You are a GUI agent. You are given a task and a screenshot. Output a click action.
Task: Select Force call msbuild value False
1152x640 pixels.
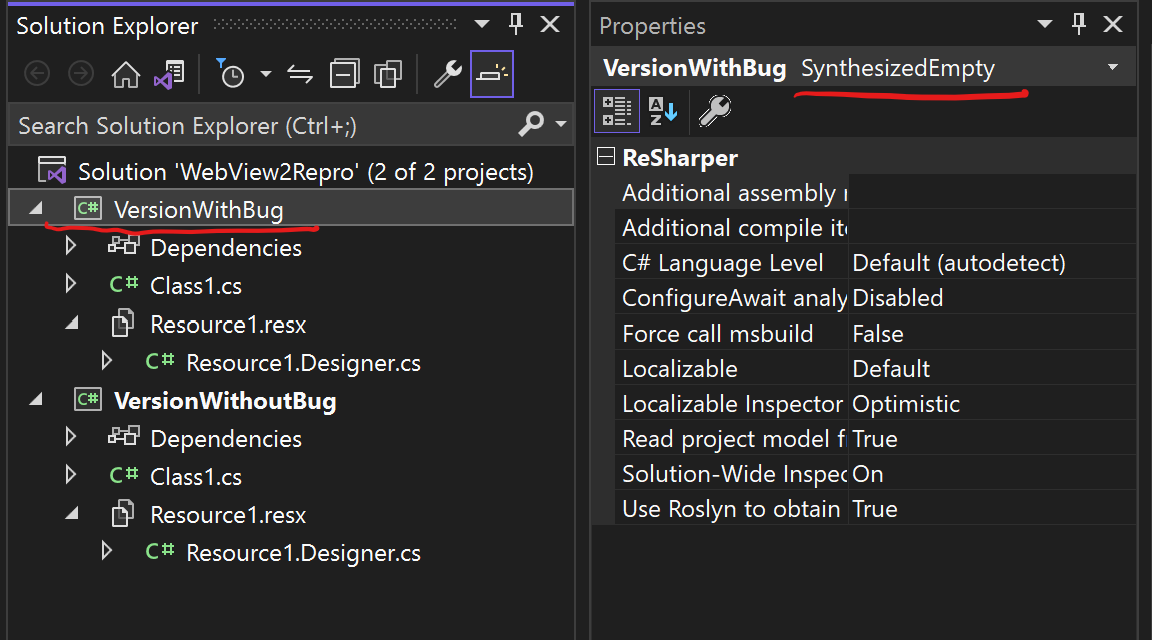coord(992,334)
